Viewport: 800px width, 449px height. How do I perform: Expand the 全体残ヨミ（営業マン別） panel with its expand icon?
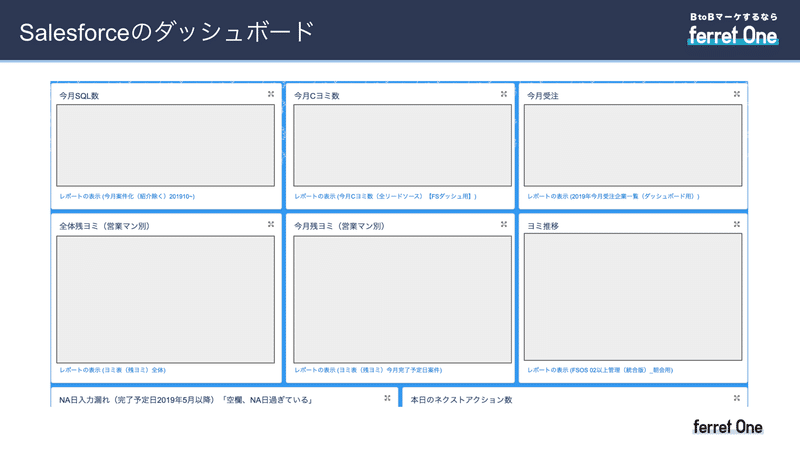[x=271, y=224]
